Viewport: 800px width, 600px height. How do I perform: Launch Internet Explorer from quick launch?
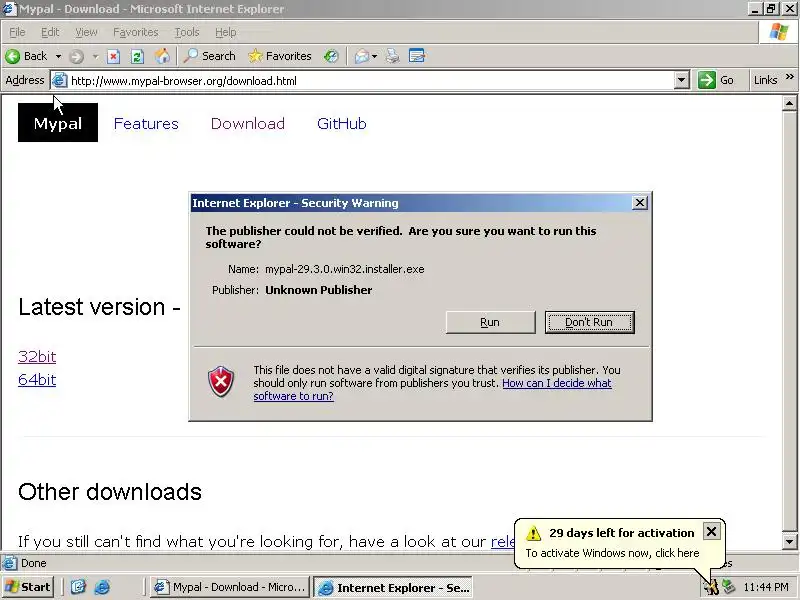tap(102, 587)
